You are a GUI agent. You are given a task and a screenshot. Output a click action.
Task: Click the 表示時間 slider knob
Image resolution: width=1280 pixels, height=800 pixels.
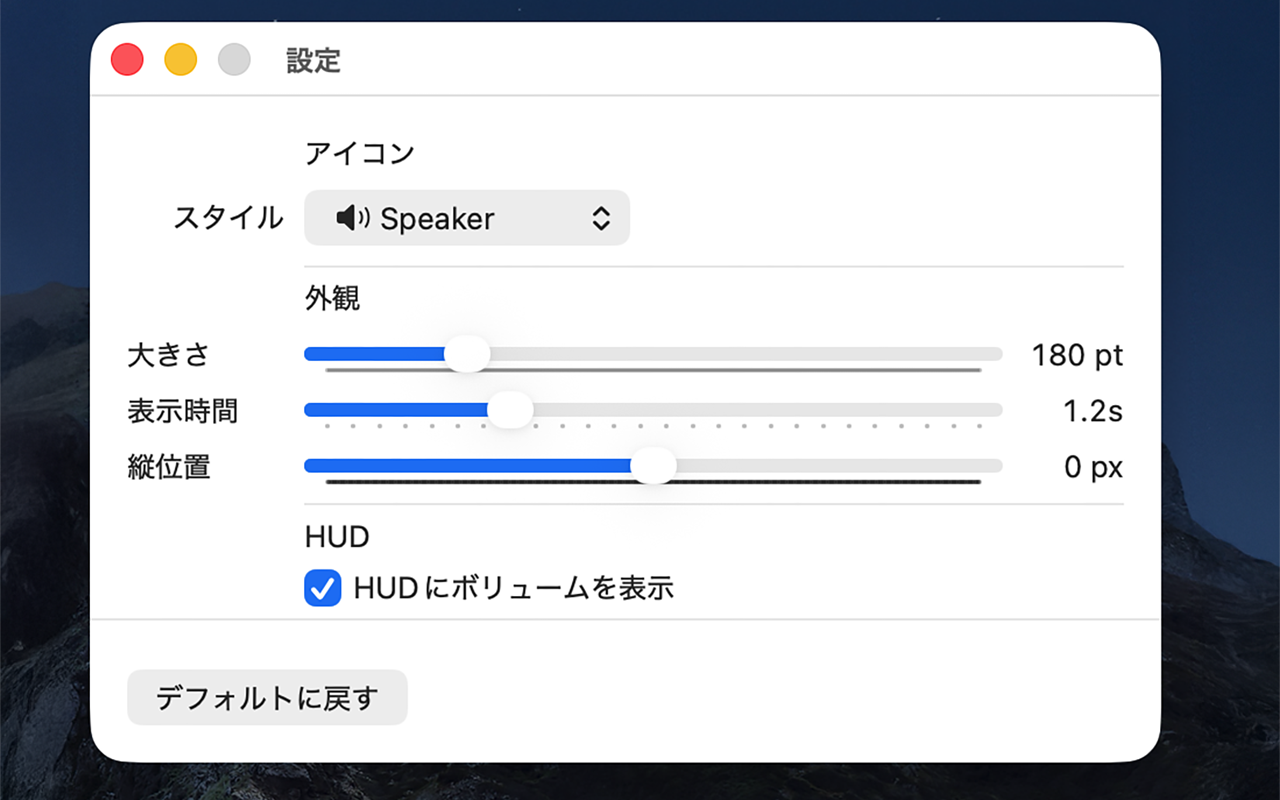[x=510, y=410]
